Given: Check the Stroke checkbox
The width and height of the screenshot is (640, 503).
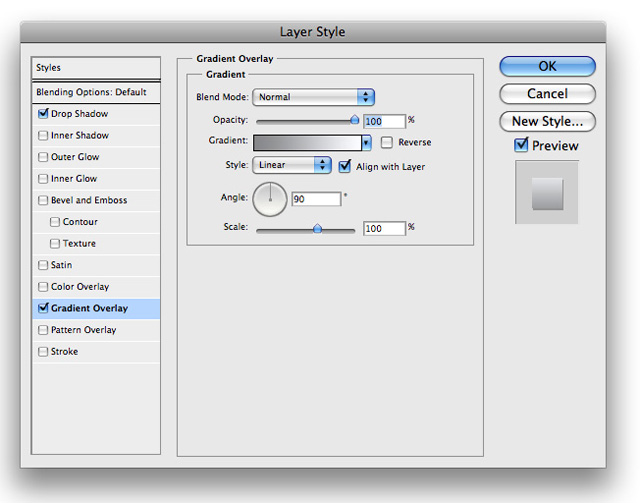Looking at the screenshot, I should (x=43, y=351).
